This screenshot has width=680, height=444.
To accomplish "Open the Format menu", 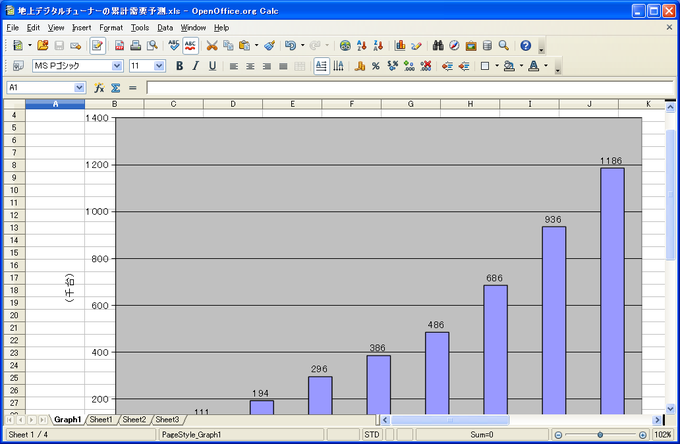I will (111, 28).
